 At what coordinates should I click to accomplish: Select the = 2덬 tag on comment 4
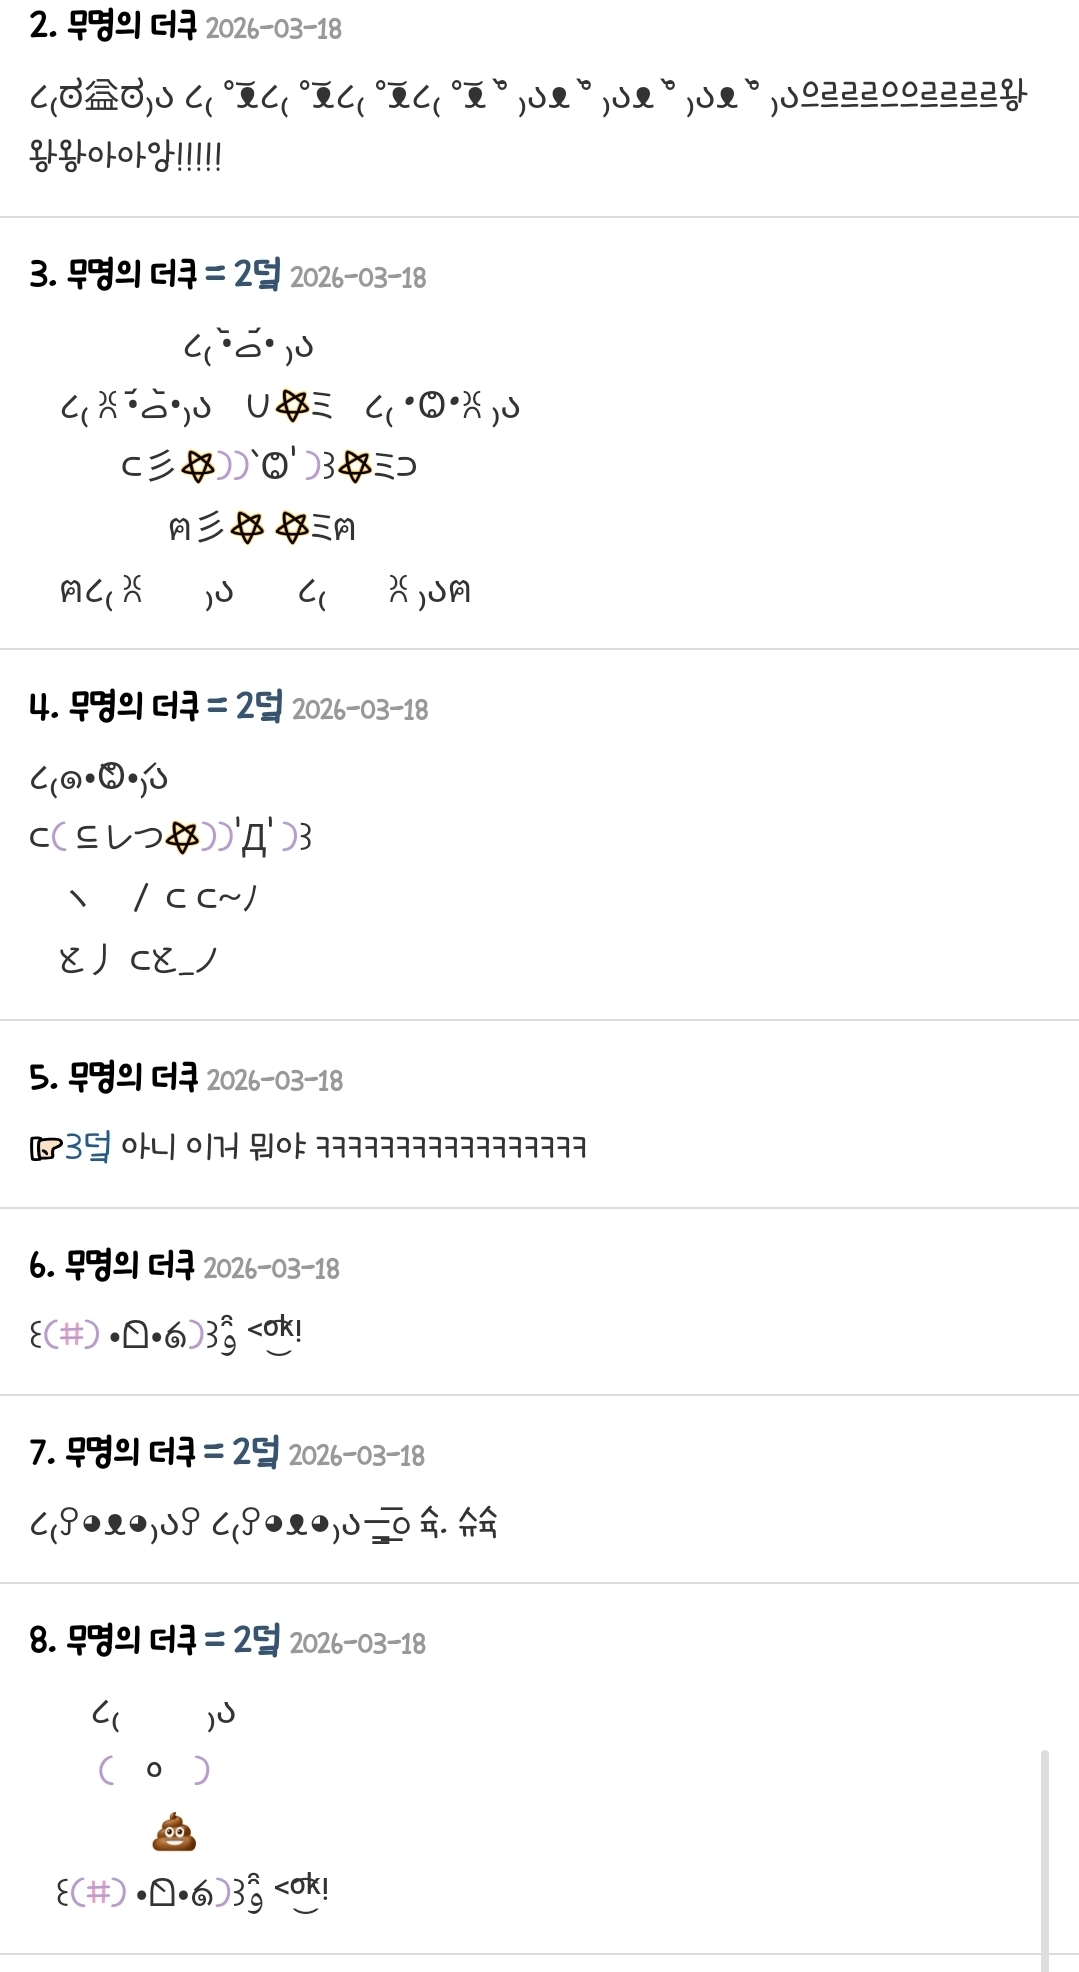245,706
